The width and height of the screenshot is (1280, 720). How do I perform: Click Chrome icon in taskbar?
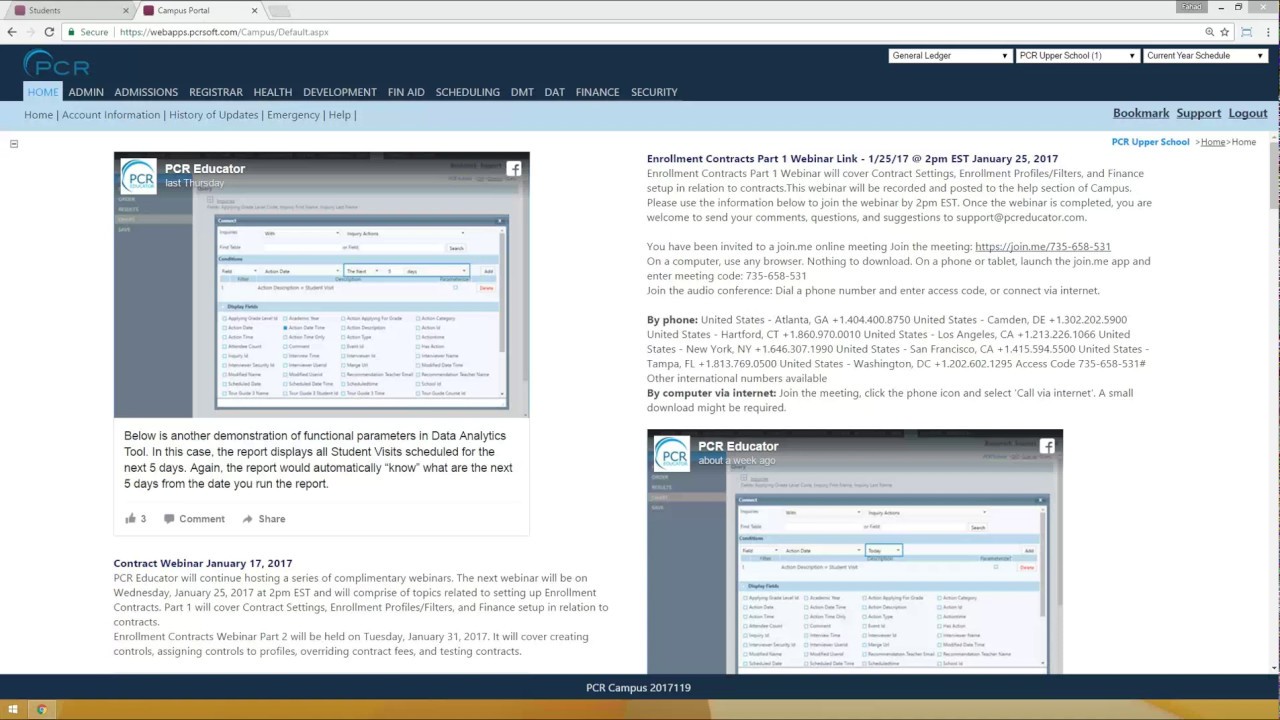[42, 710]
